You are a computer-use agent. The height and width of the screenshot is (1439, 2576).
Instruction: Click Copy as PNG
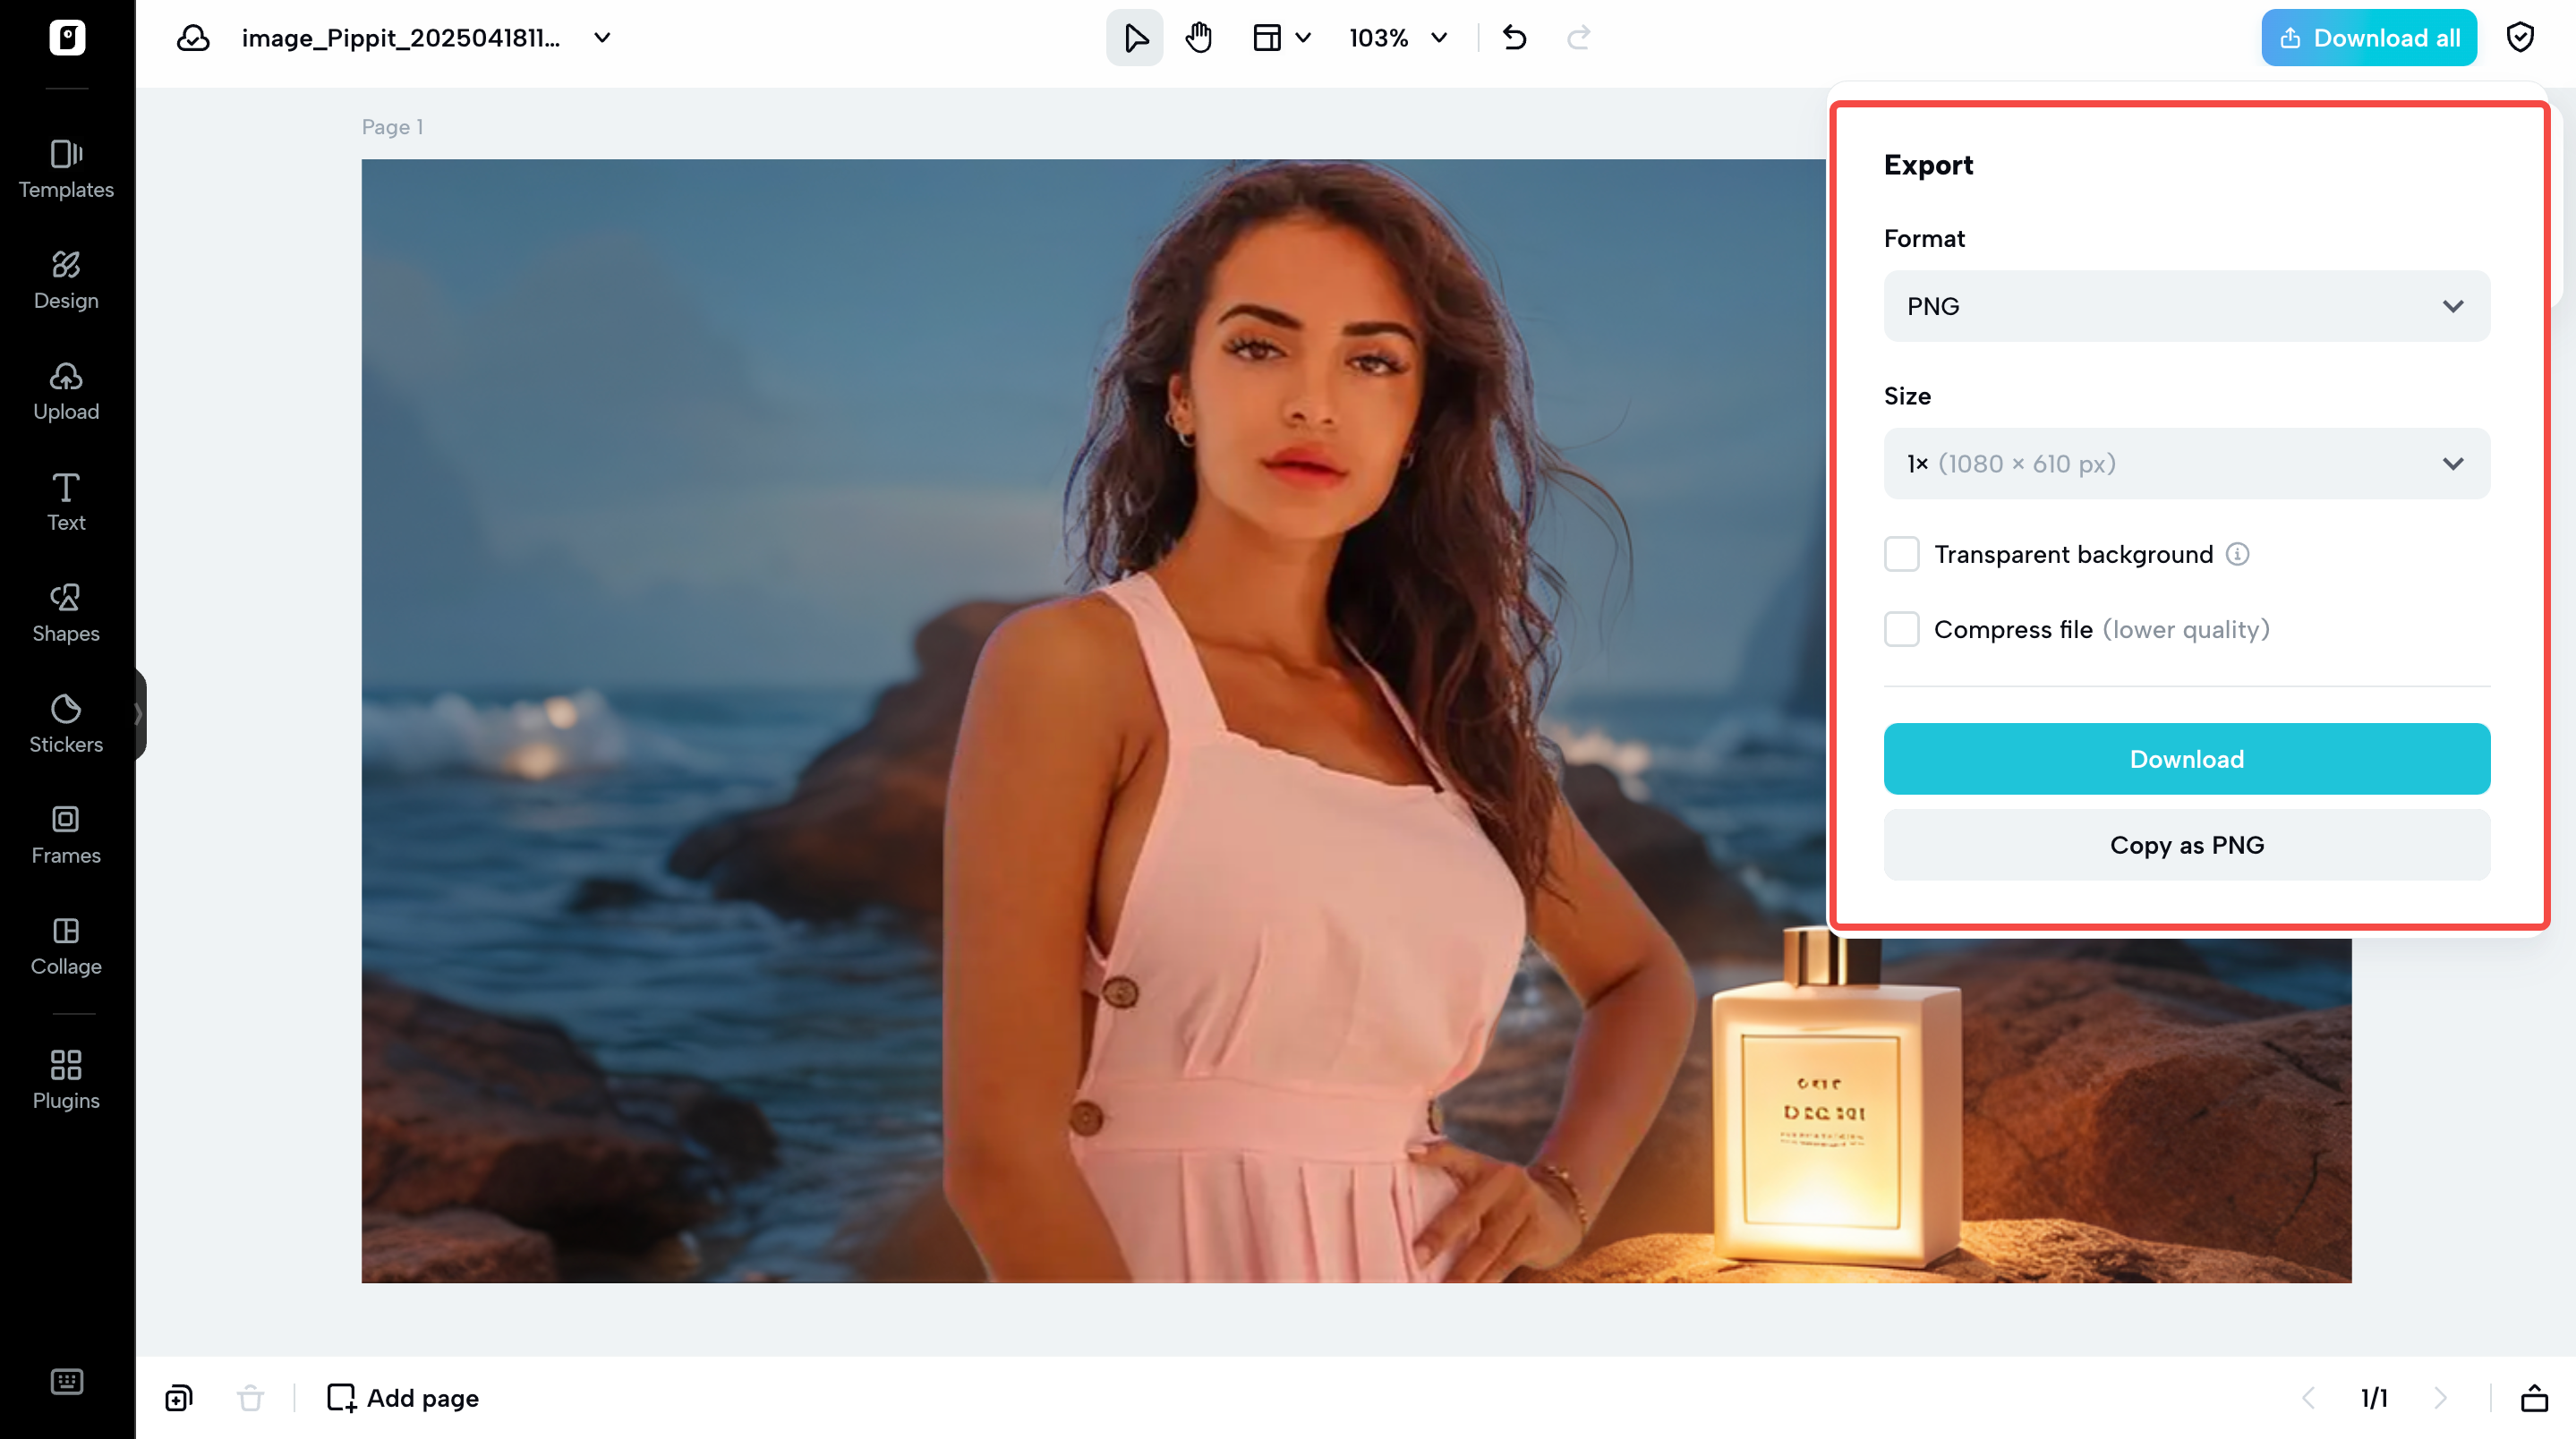2185,844
